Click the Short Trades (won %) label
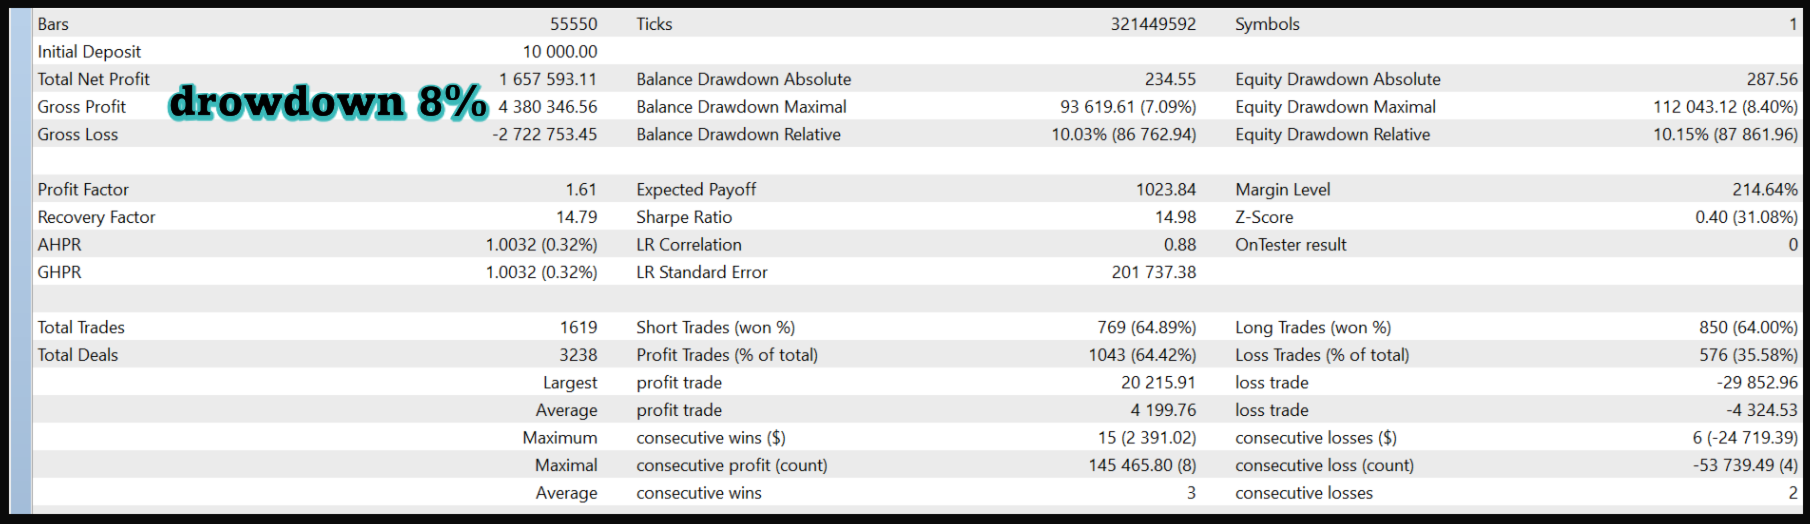 715,327
